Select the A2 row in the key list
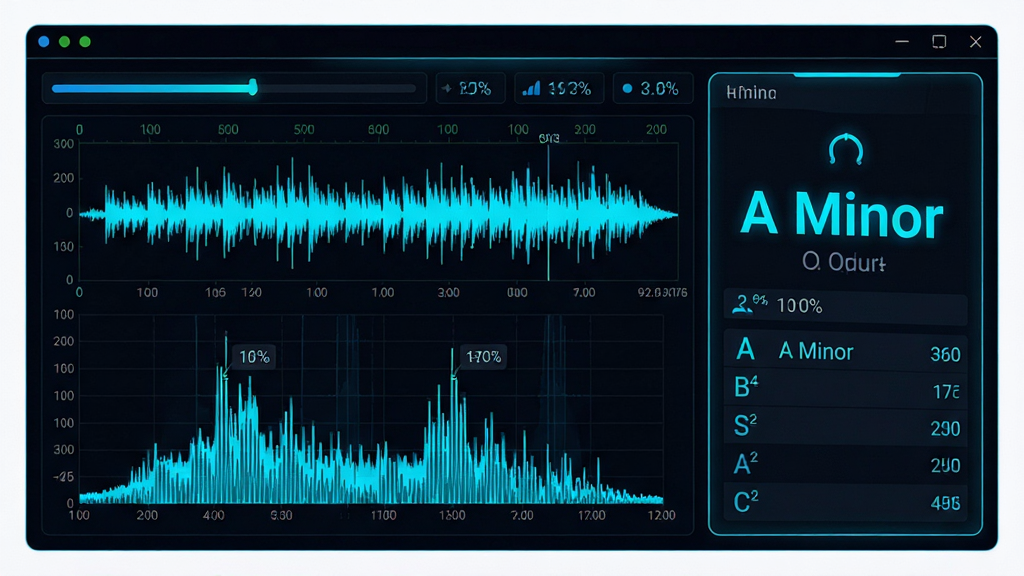Image resolution: width=1024 pixels, height=576 pixels. pyautogui.click(x=846, y=464)
